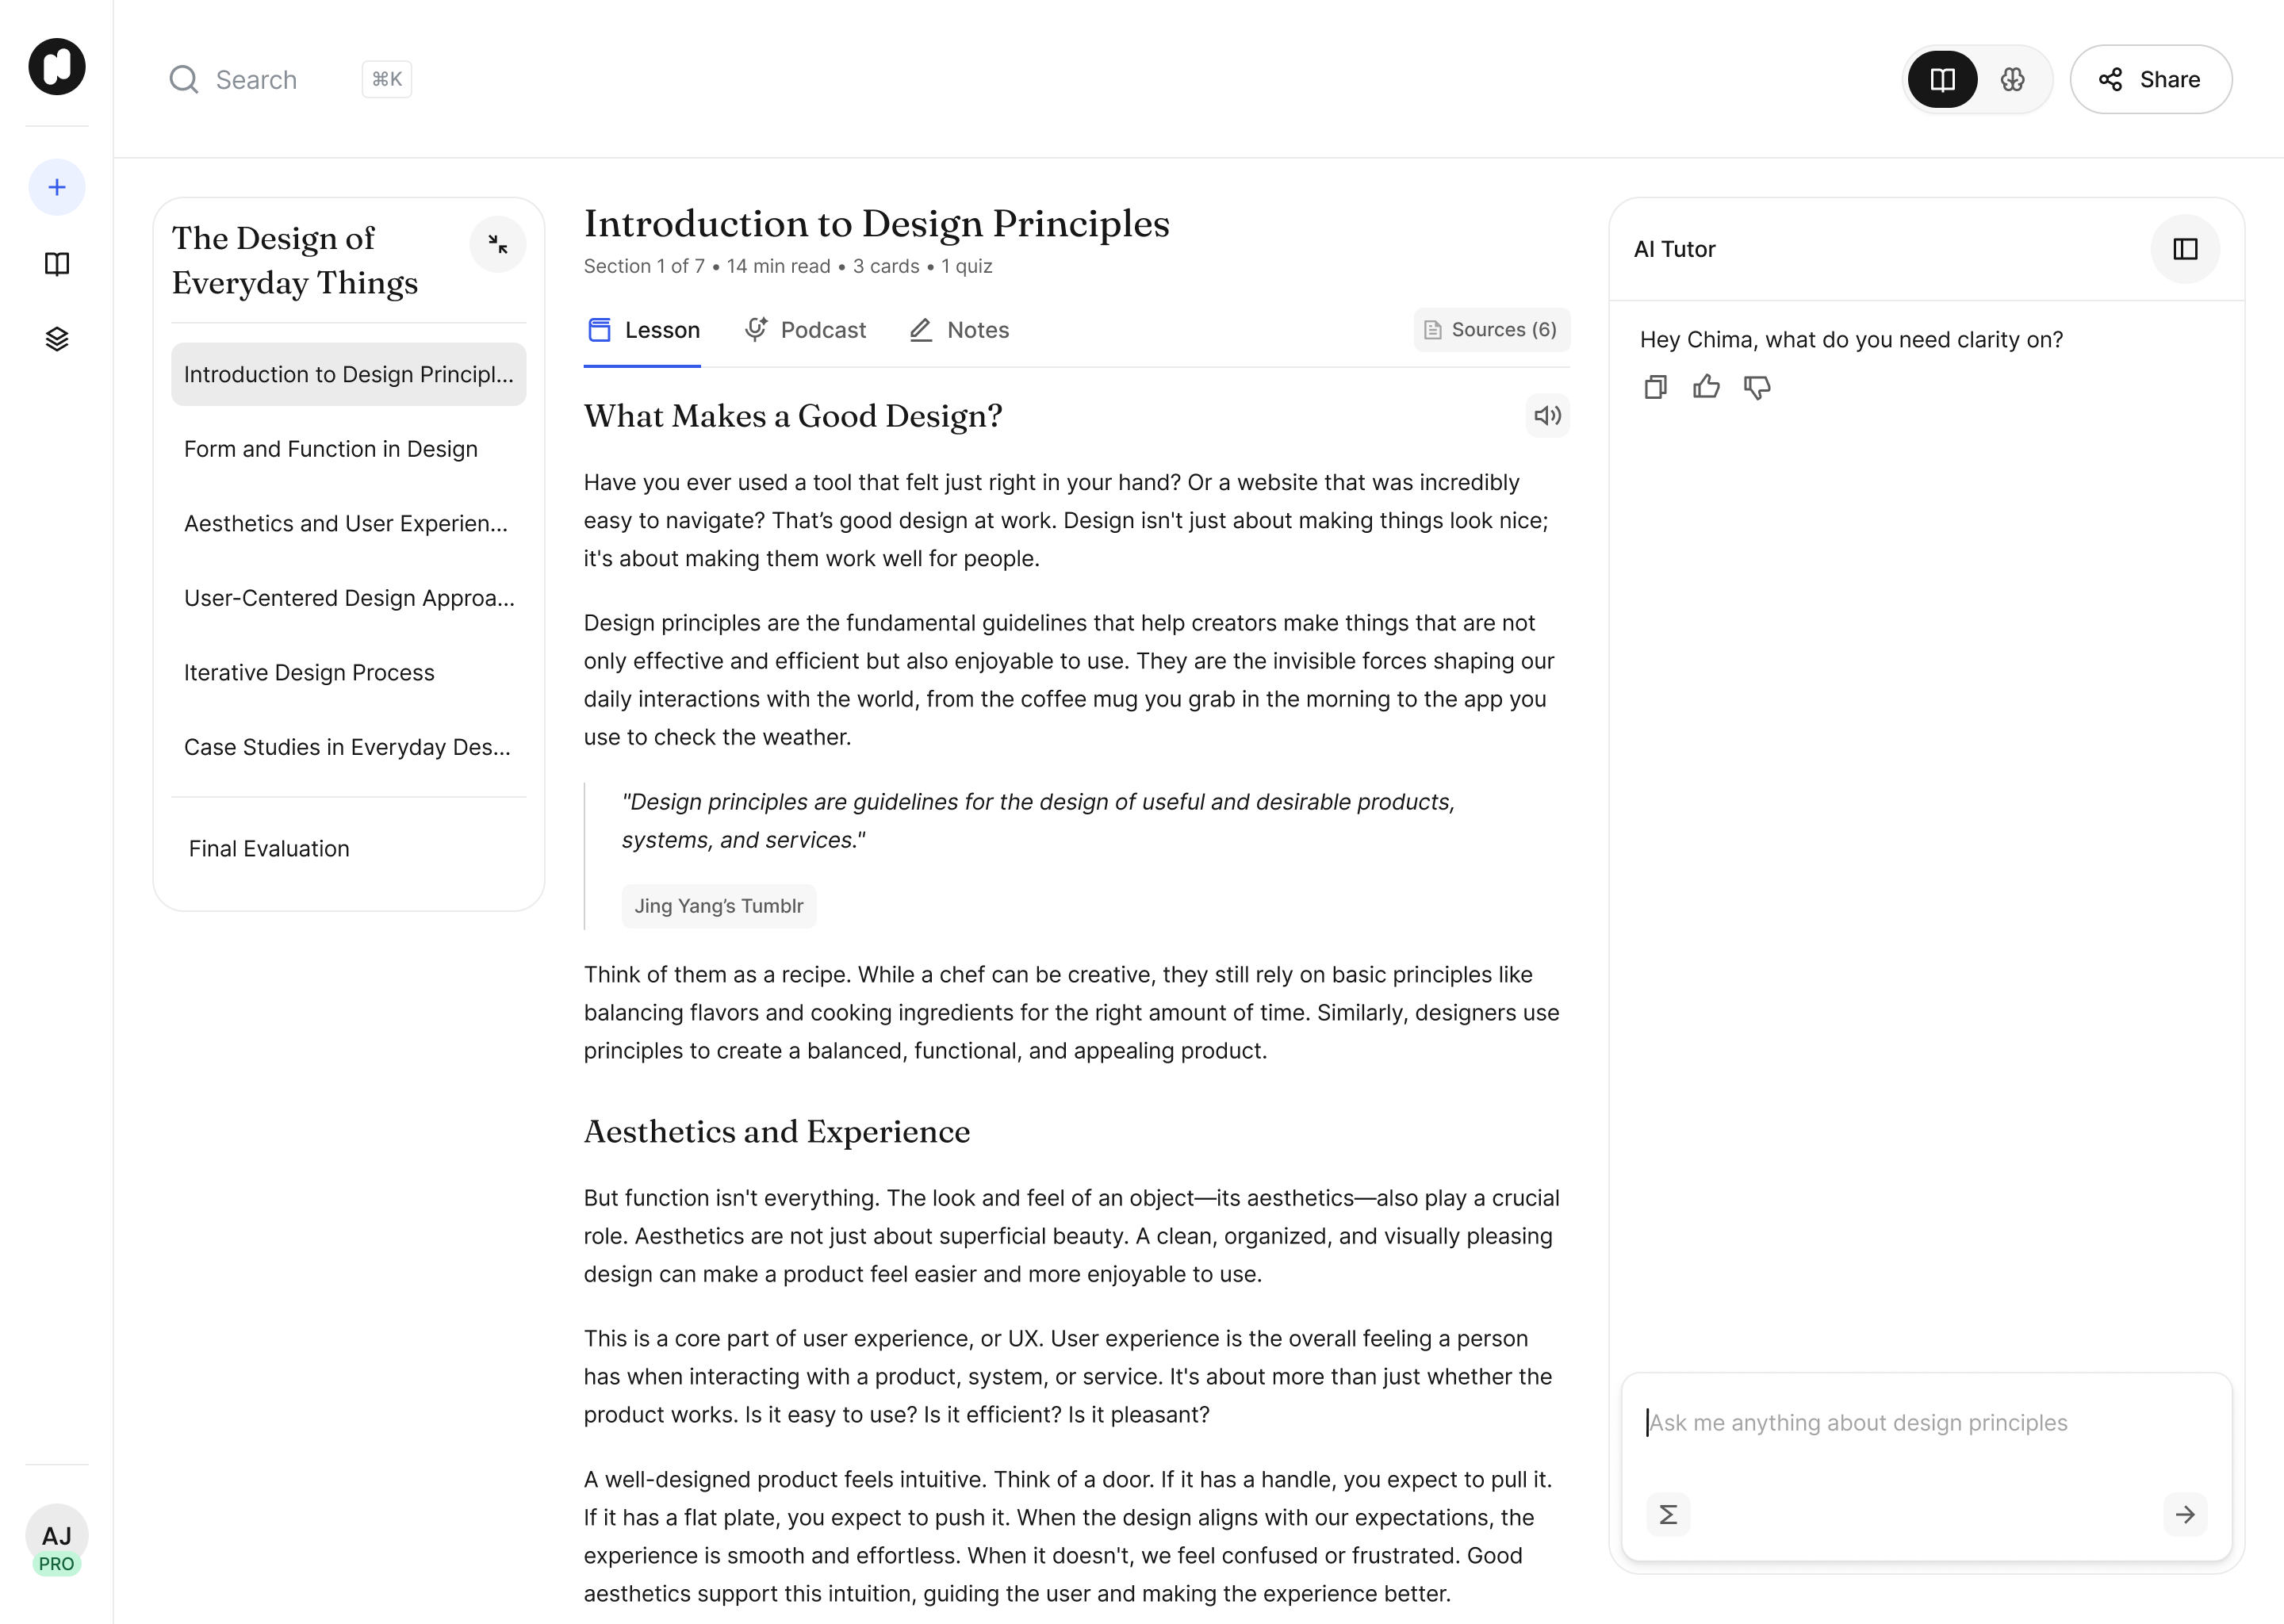Open the Jing Yang's Tumblr source
The height and width of the screenshot is (1624, 2284).
(x=719, y=906)
